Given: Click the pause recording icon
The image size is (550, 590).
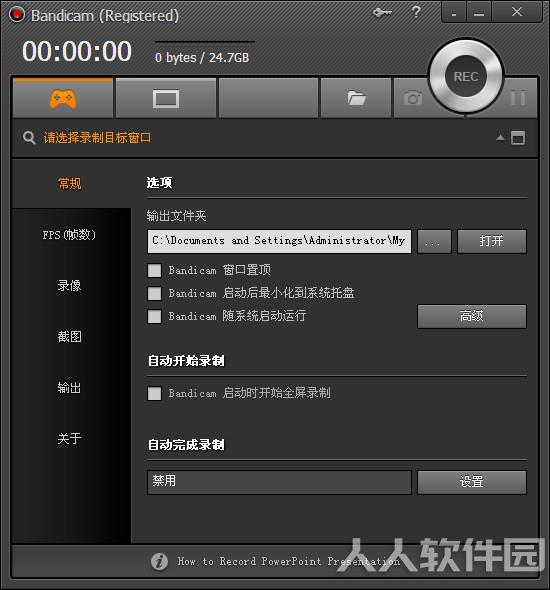Looking at the screenshot, I should pyautogui.click(x=518, y=98).
